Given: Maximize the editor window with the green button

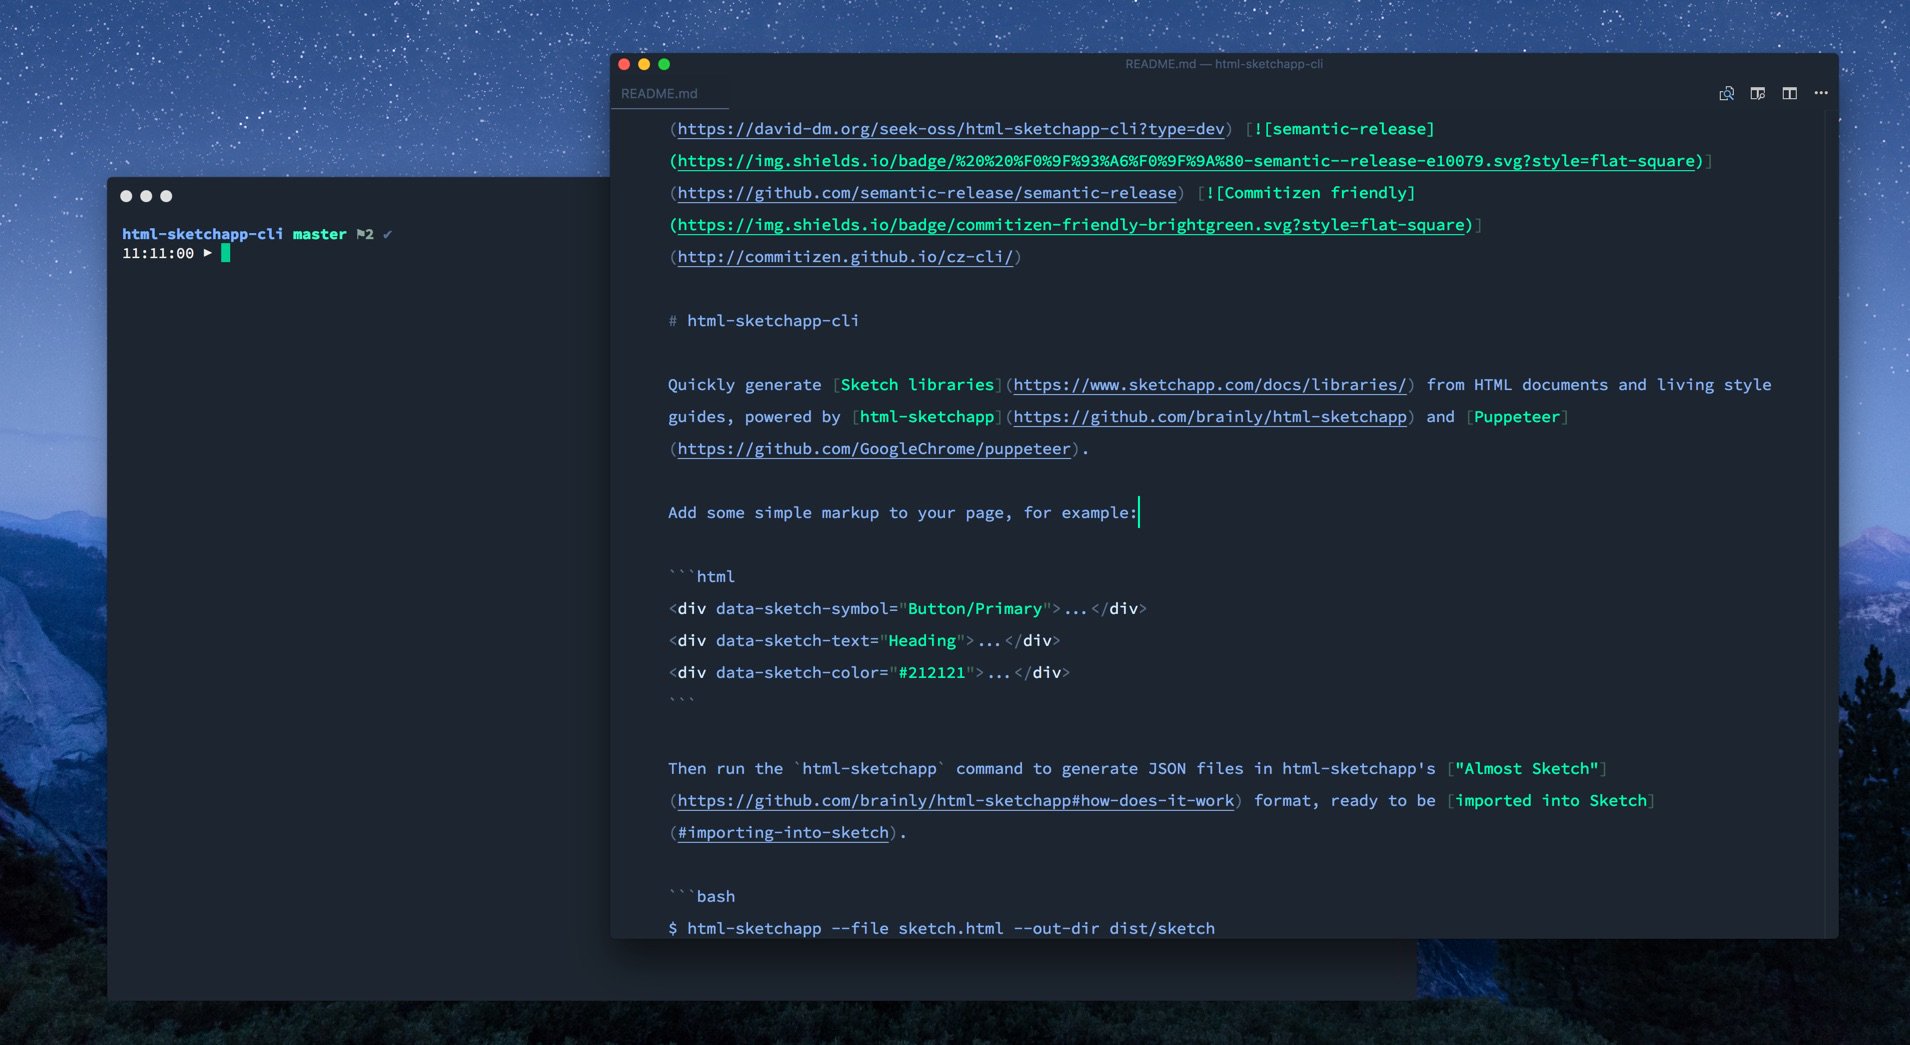Looking at the screenshot, I should point(664,64).
